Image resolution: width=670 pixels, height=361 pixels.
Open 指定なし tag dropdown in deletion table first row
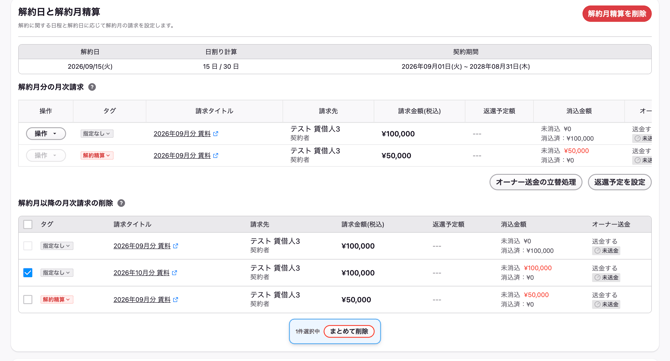point(57,246)
